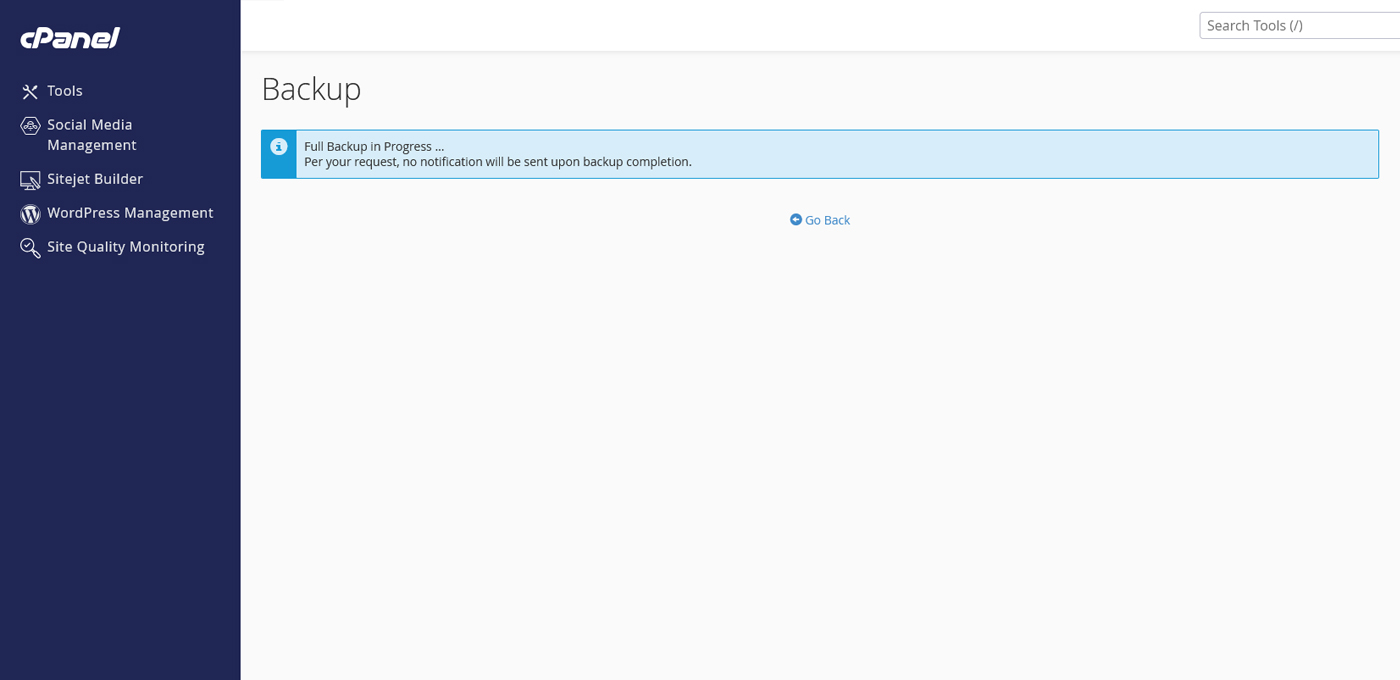Click the info icon in the backup alert

click(x=279, y=147)
